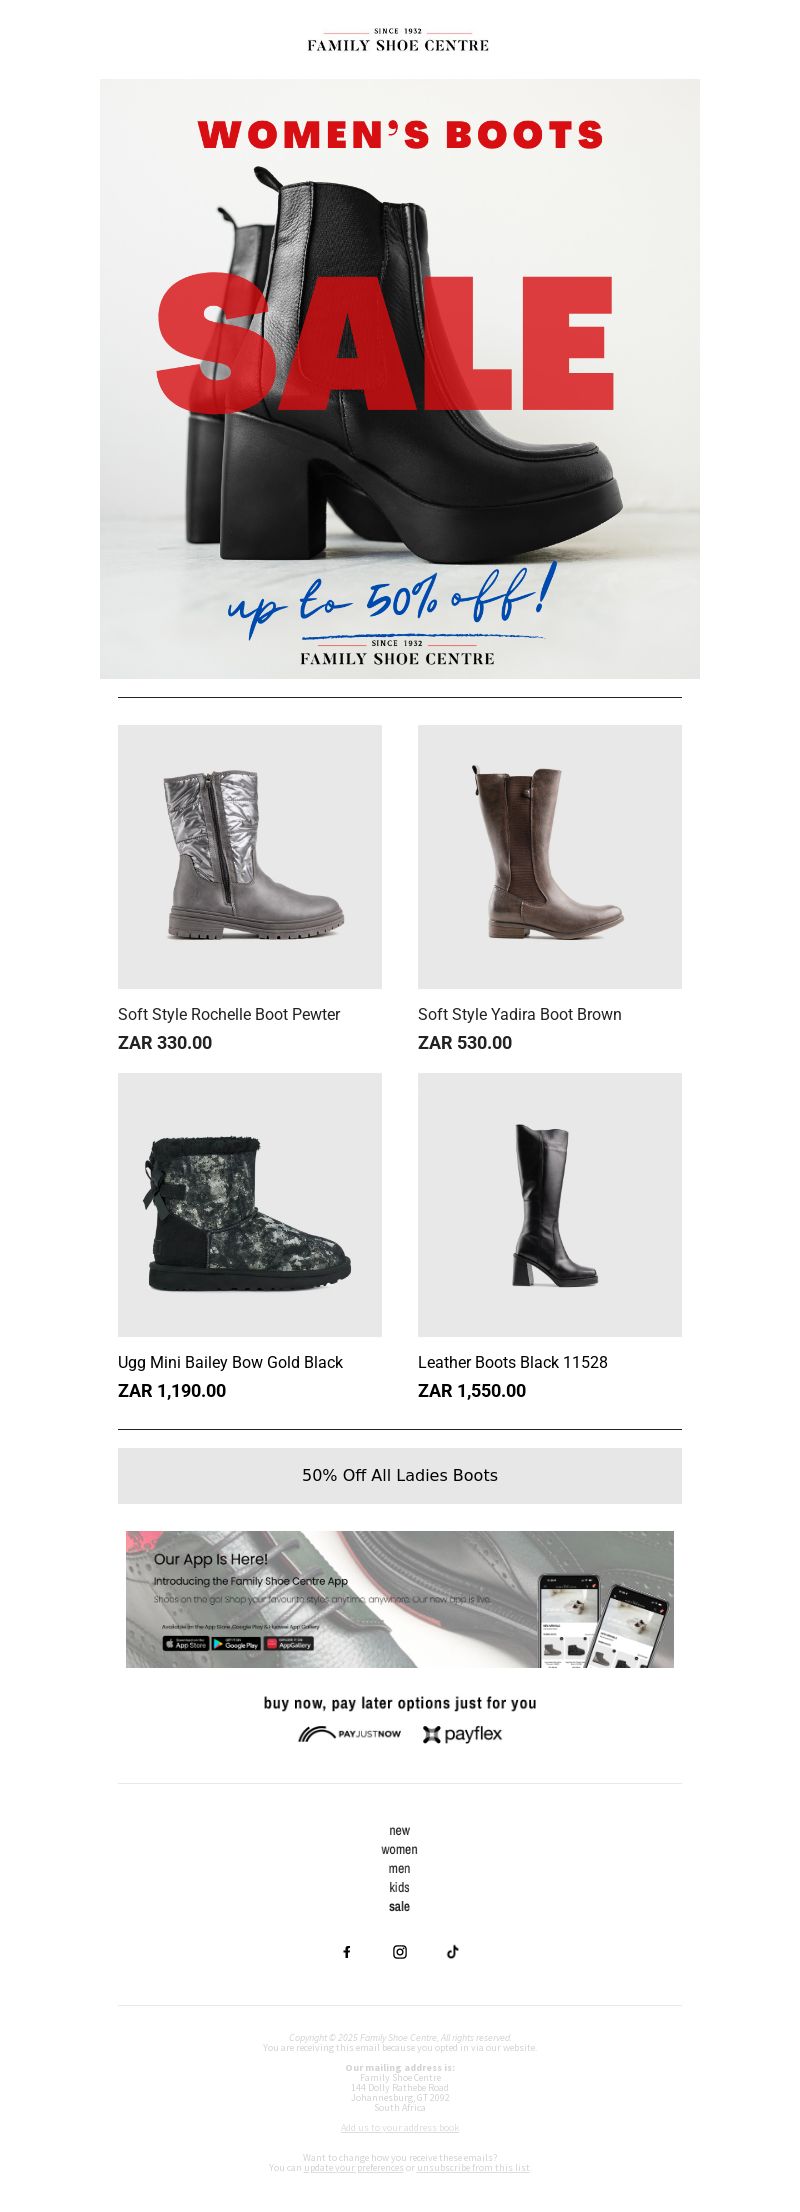The height and width of the screenshot is (2212, 800).
Task: Click the Google Play download badge
Action: coord(236,1643)
